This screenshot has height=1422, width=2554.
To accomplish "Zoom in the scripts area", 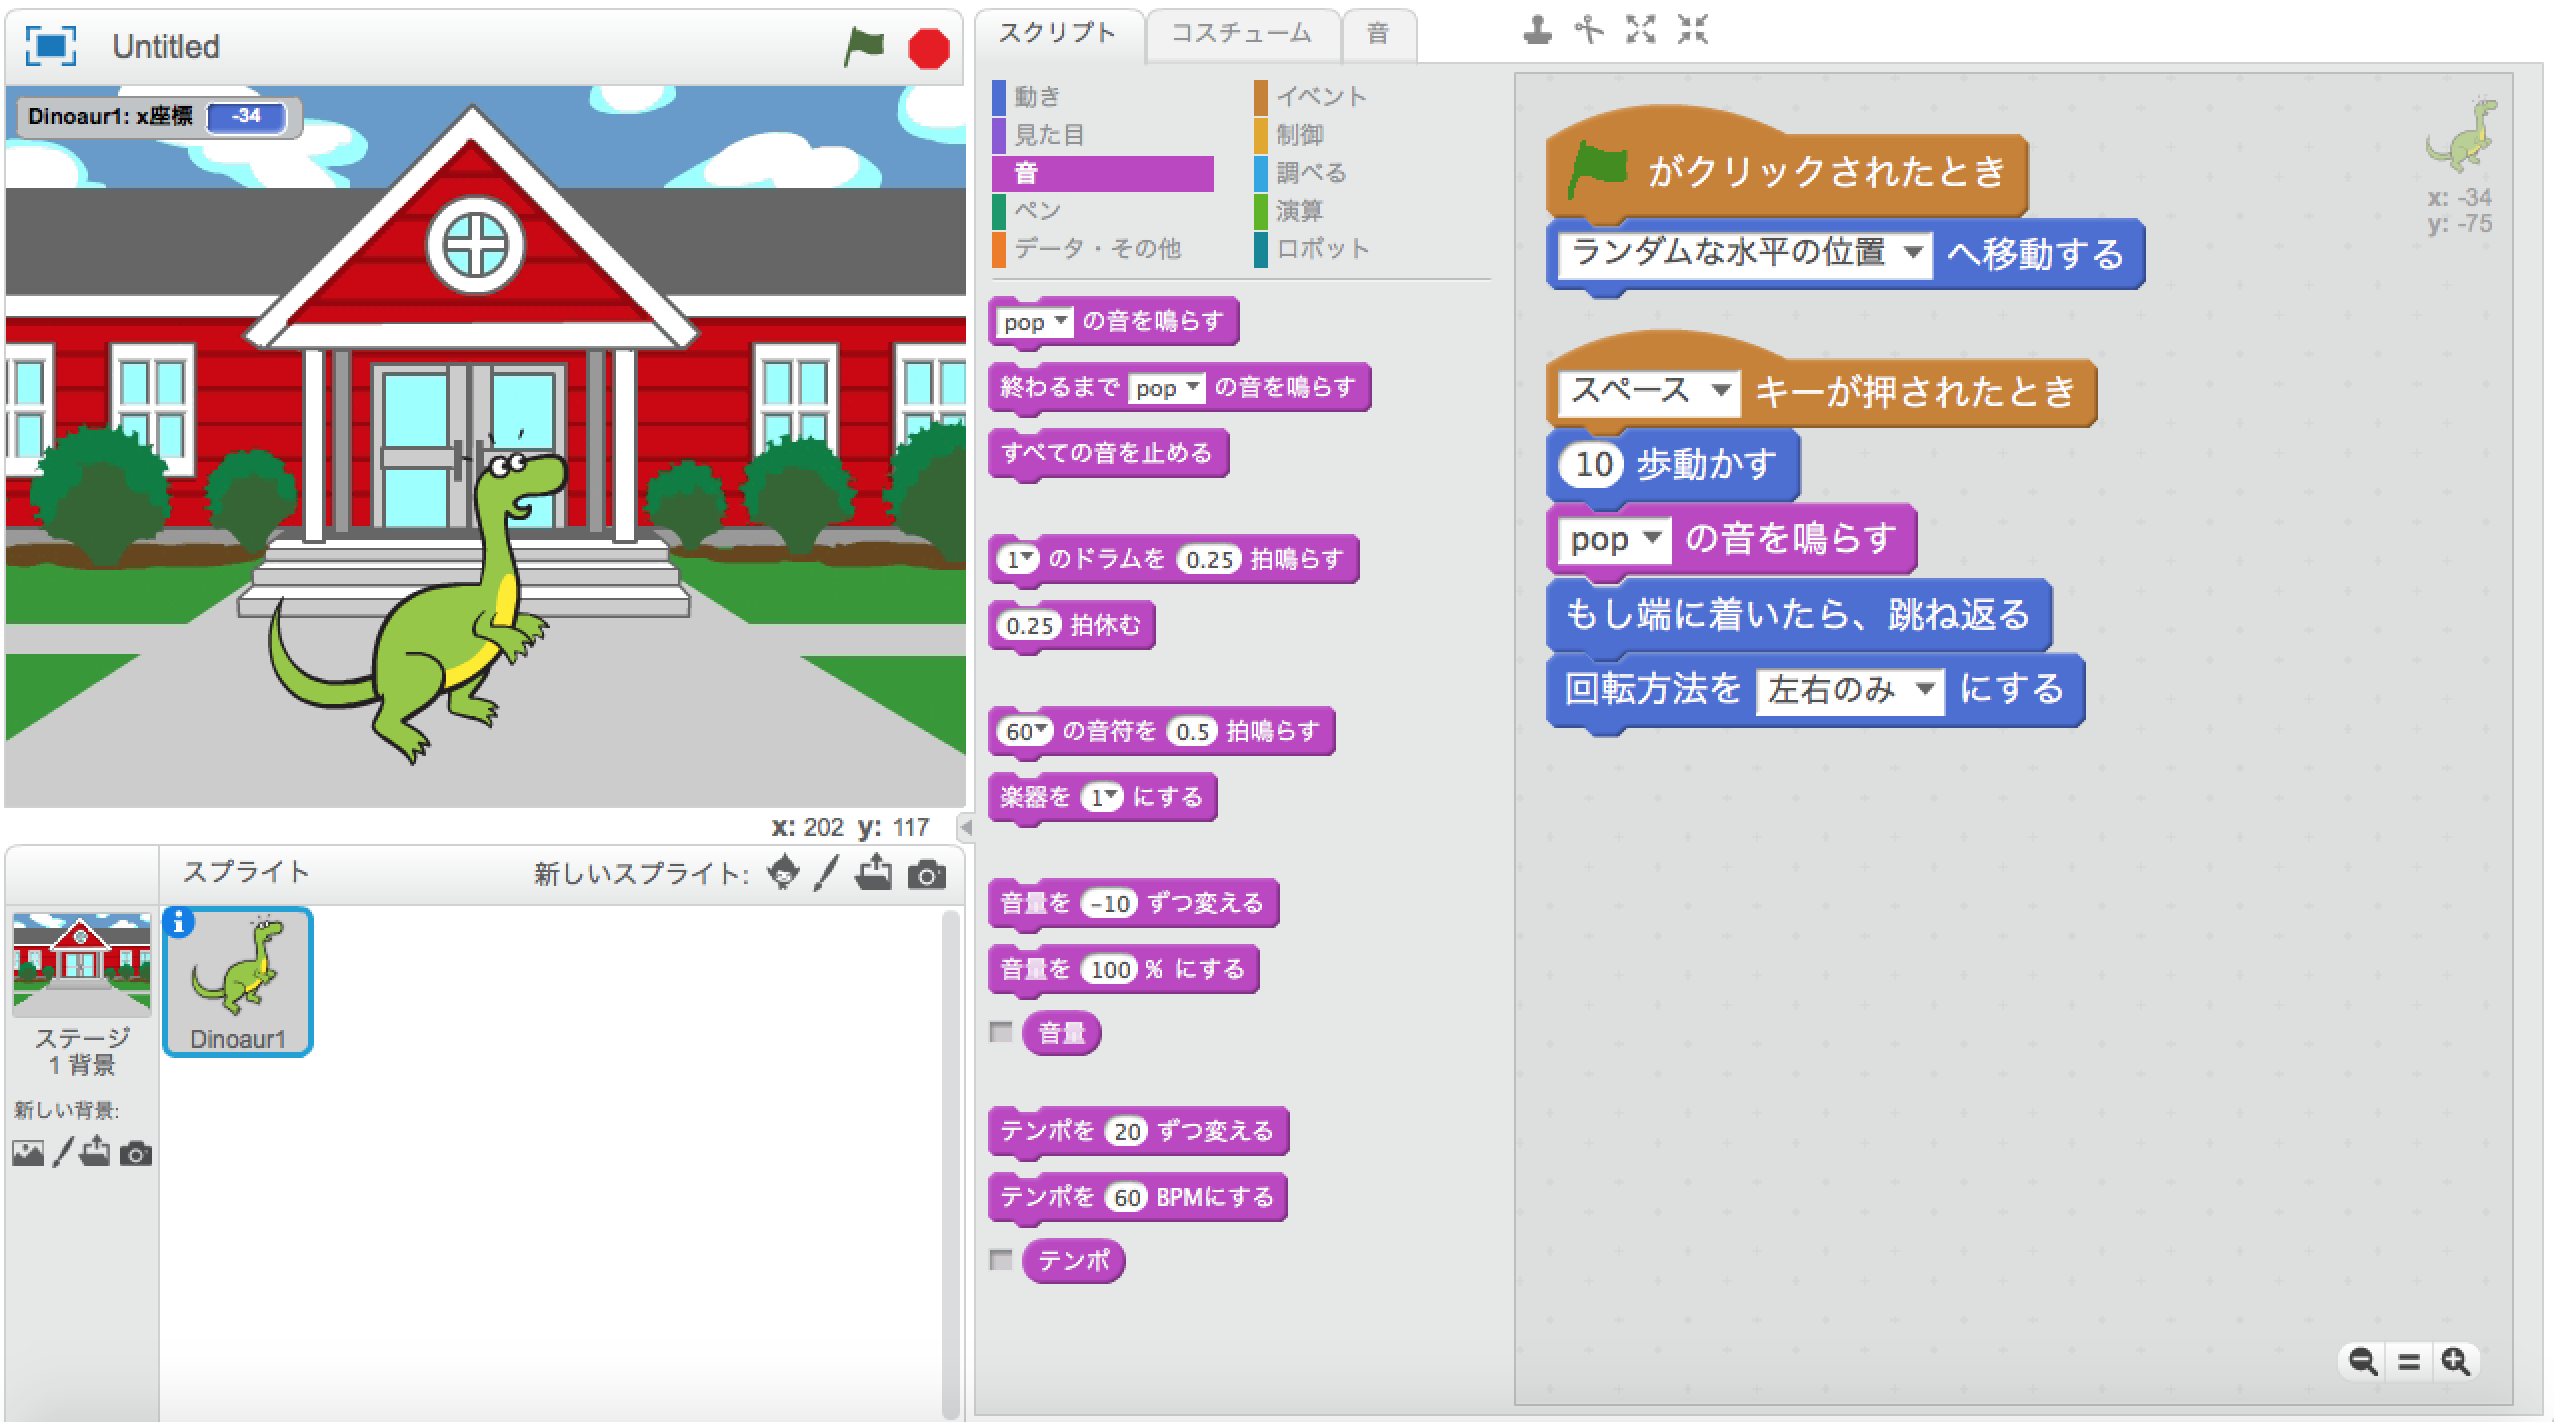I will 2455,1361.
